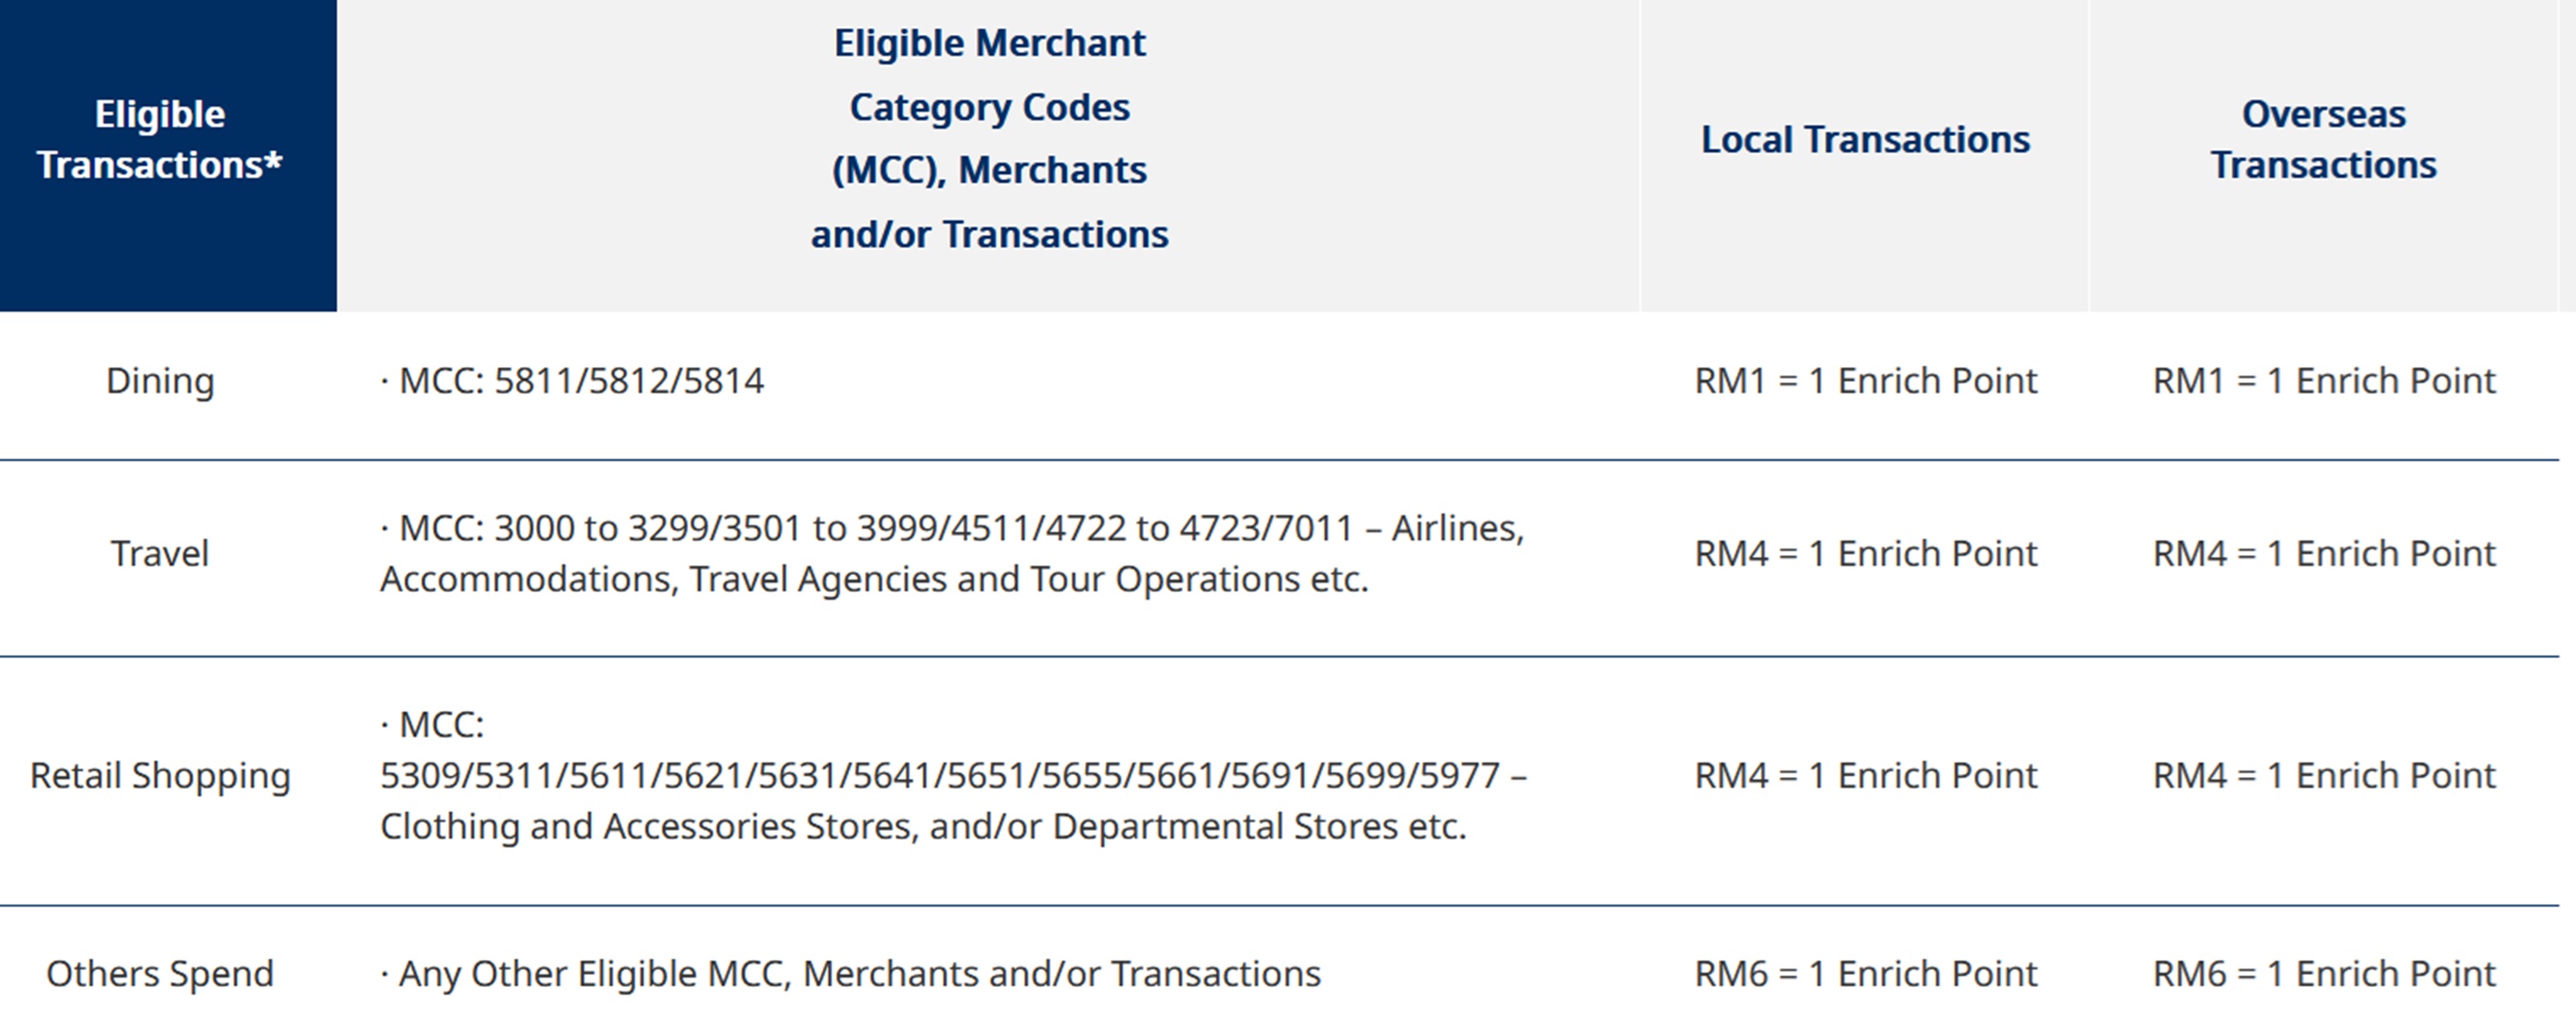Select Dining's local RM1 Enrich Point rate

[x=1865, y=381]
